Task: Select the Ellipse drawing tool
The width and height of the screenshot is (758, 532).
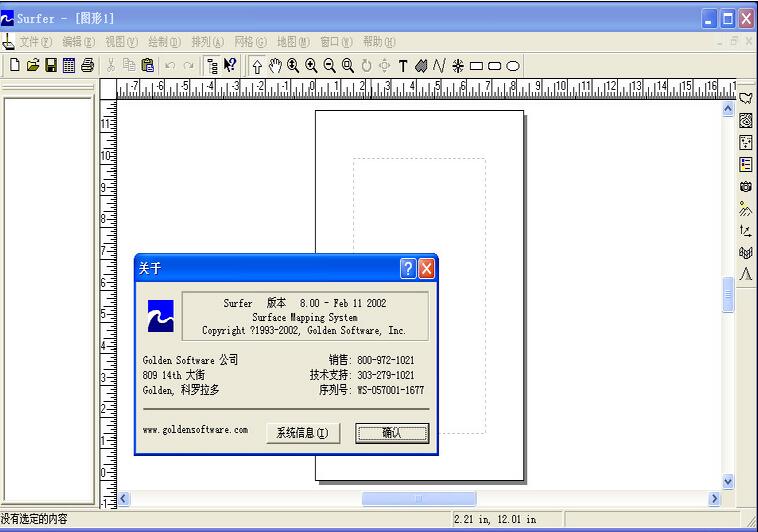Action: click(513, 66)
